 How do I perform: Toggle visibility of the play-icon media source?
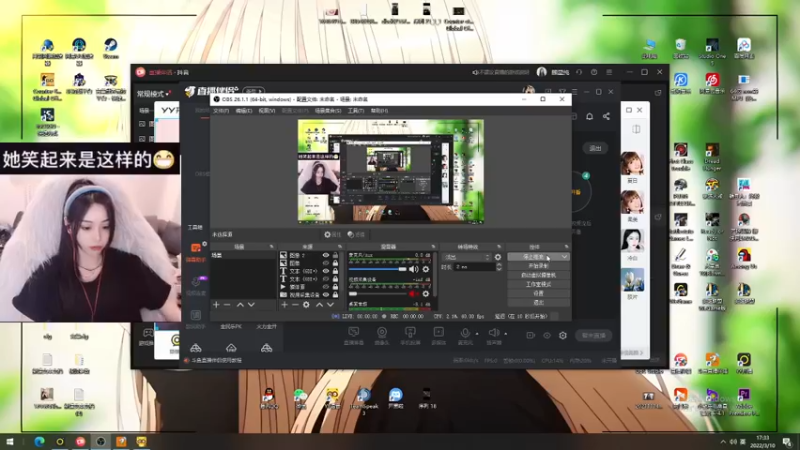(x=326, y=287)
